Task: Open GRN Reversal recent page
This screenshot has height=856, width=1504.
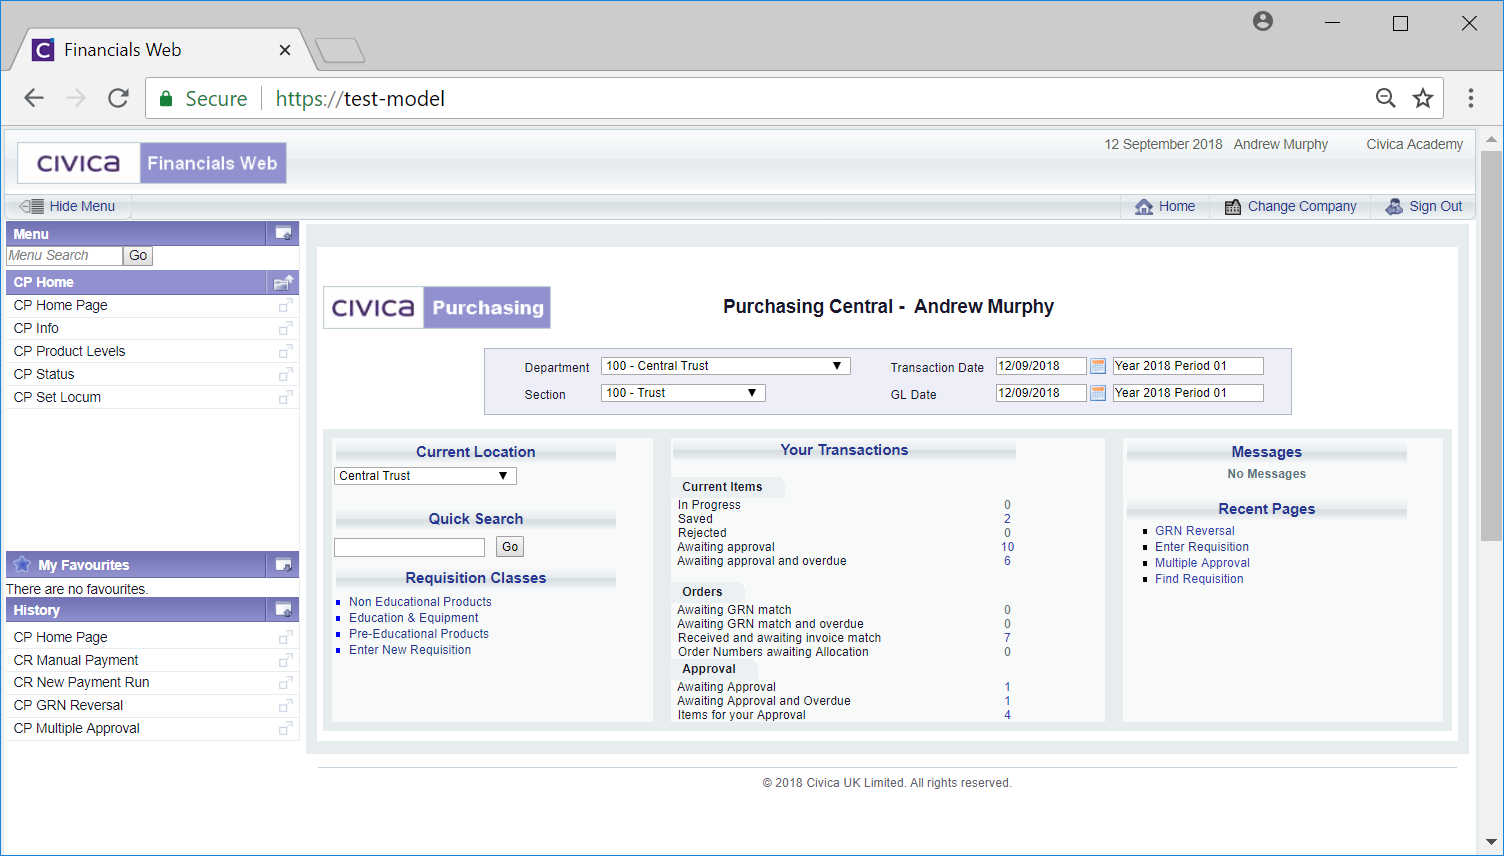Action: point(1195,531)
